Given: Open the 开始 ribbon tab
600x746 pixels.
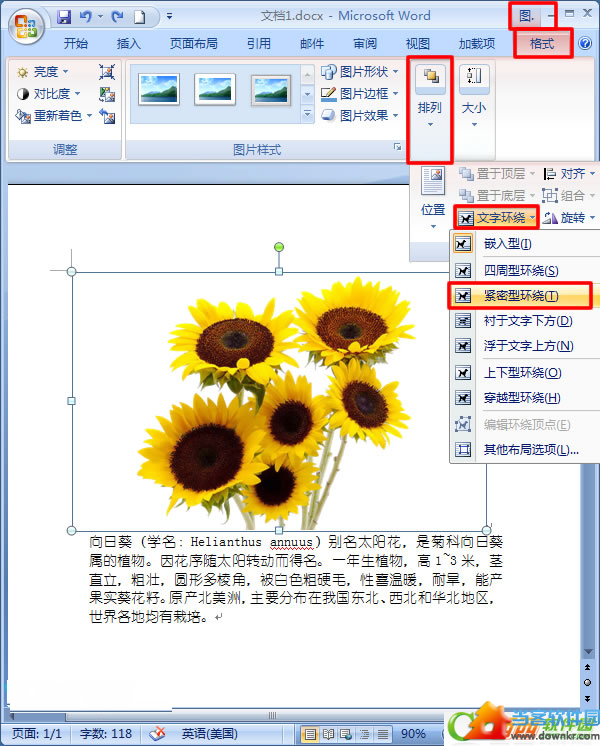Looking at the screenshot, I should point(76,44).
